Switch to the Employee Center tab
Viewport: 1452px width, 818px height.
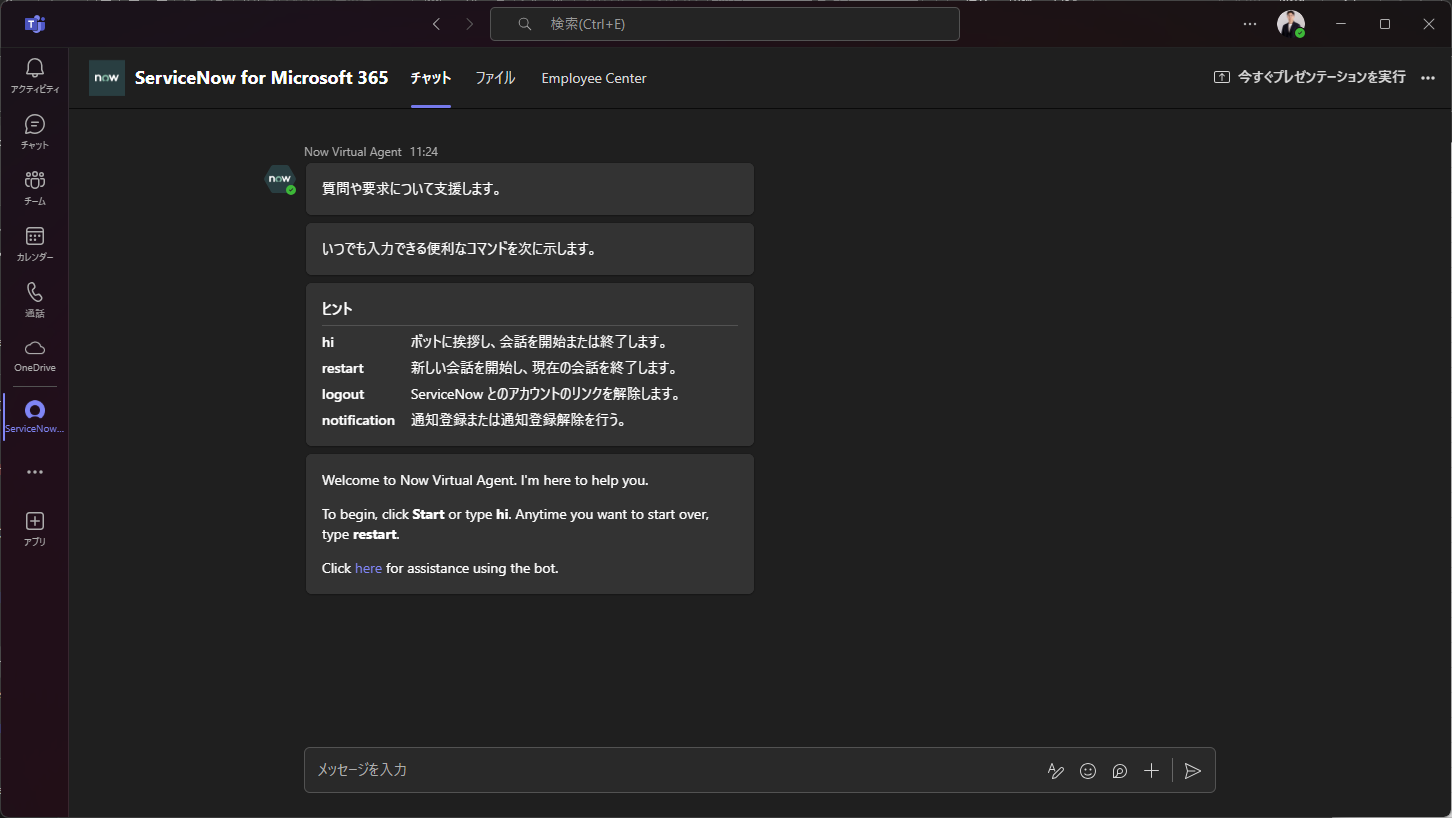coord(594,78)
